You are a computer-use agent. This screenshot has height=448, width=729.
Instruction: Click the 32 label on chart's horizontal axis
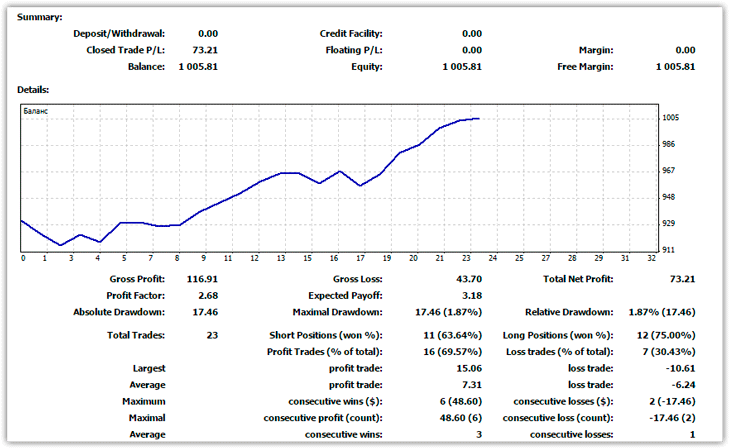click(651, 258)
